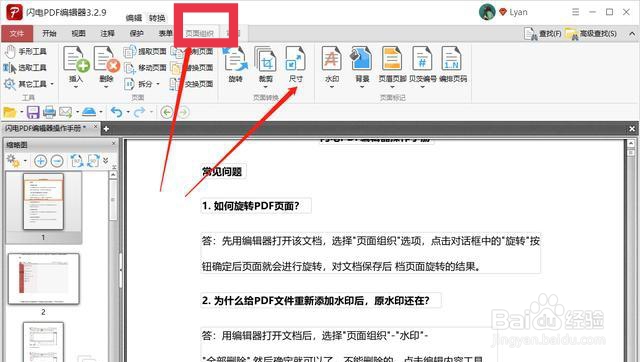Click the Lyan user avatar
The width and height of the screenshot is (640, 362).
point(487,12)
